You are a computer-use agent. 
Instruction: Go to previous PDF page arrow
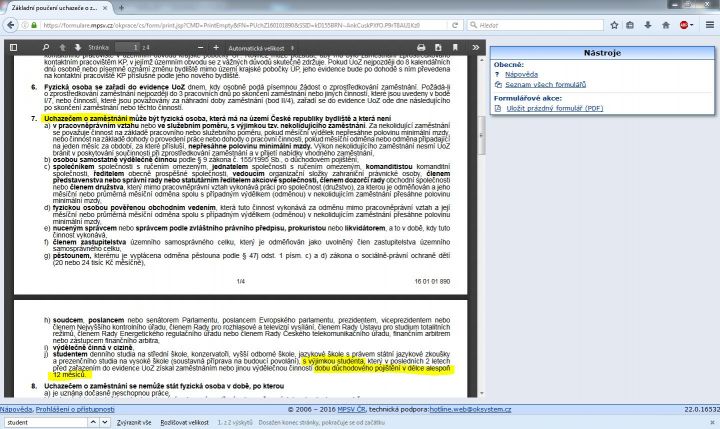click(62, 47)
